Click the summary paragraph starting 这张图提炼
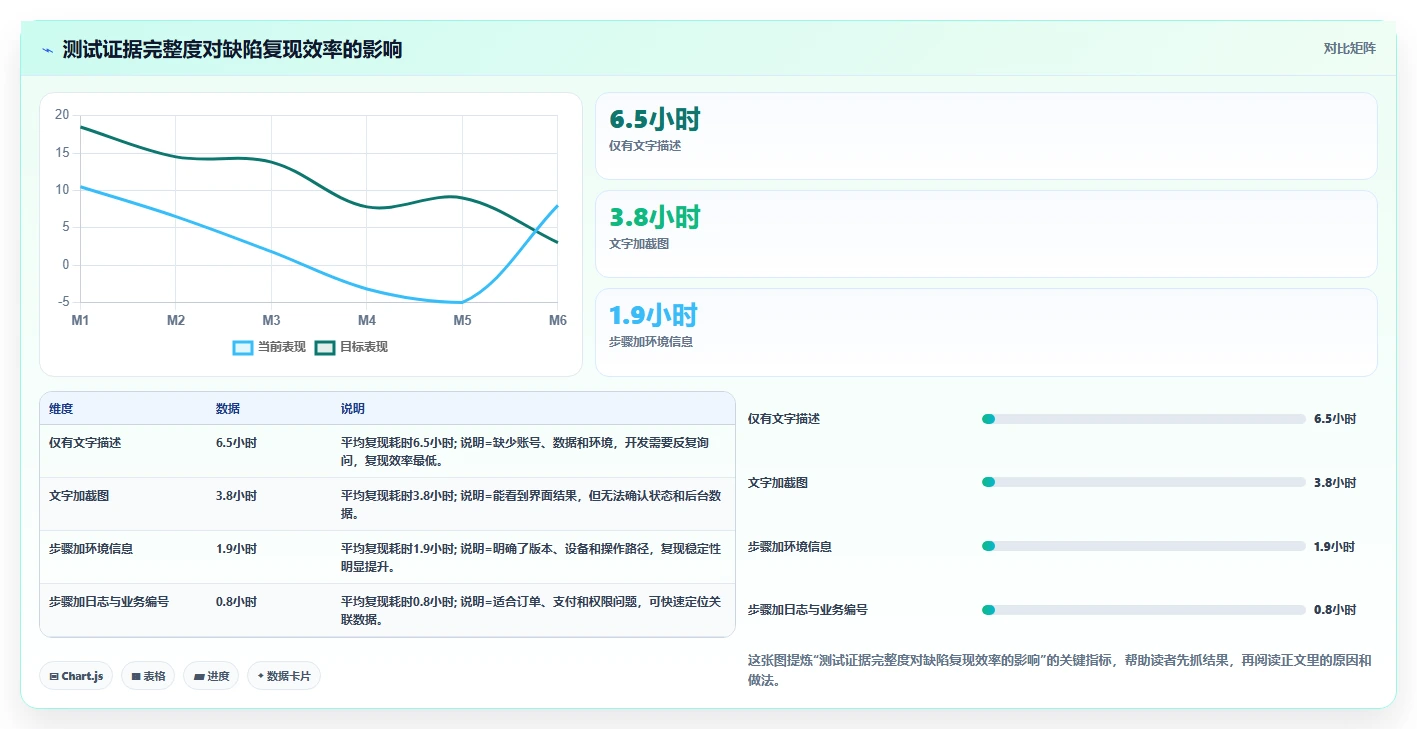Image resolution: width=1417 pixels, height=729 pixels. pyautogui.click(x=1060, y=670)
